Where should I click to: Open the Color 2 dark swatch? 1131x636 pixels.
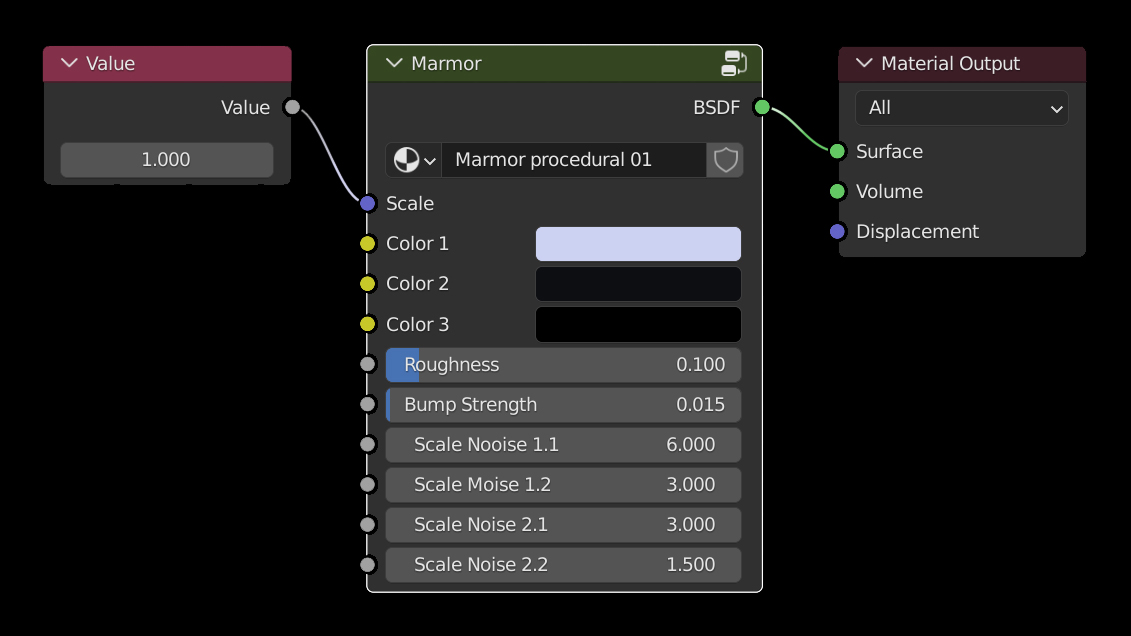(x=638, y=284)
